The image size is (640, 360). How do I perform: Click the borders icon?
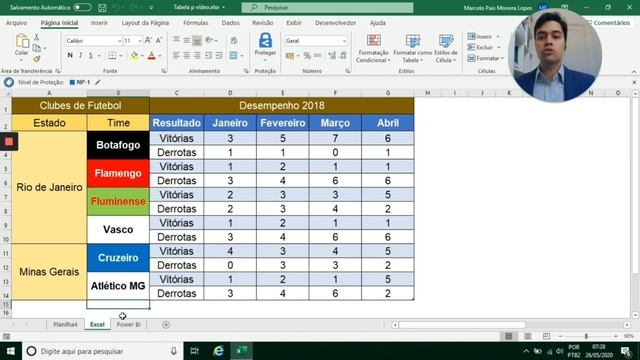pyautogui.click(x=112, y=56)
